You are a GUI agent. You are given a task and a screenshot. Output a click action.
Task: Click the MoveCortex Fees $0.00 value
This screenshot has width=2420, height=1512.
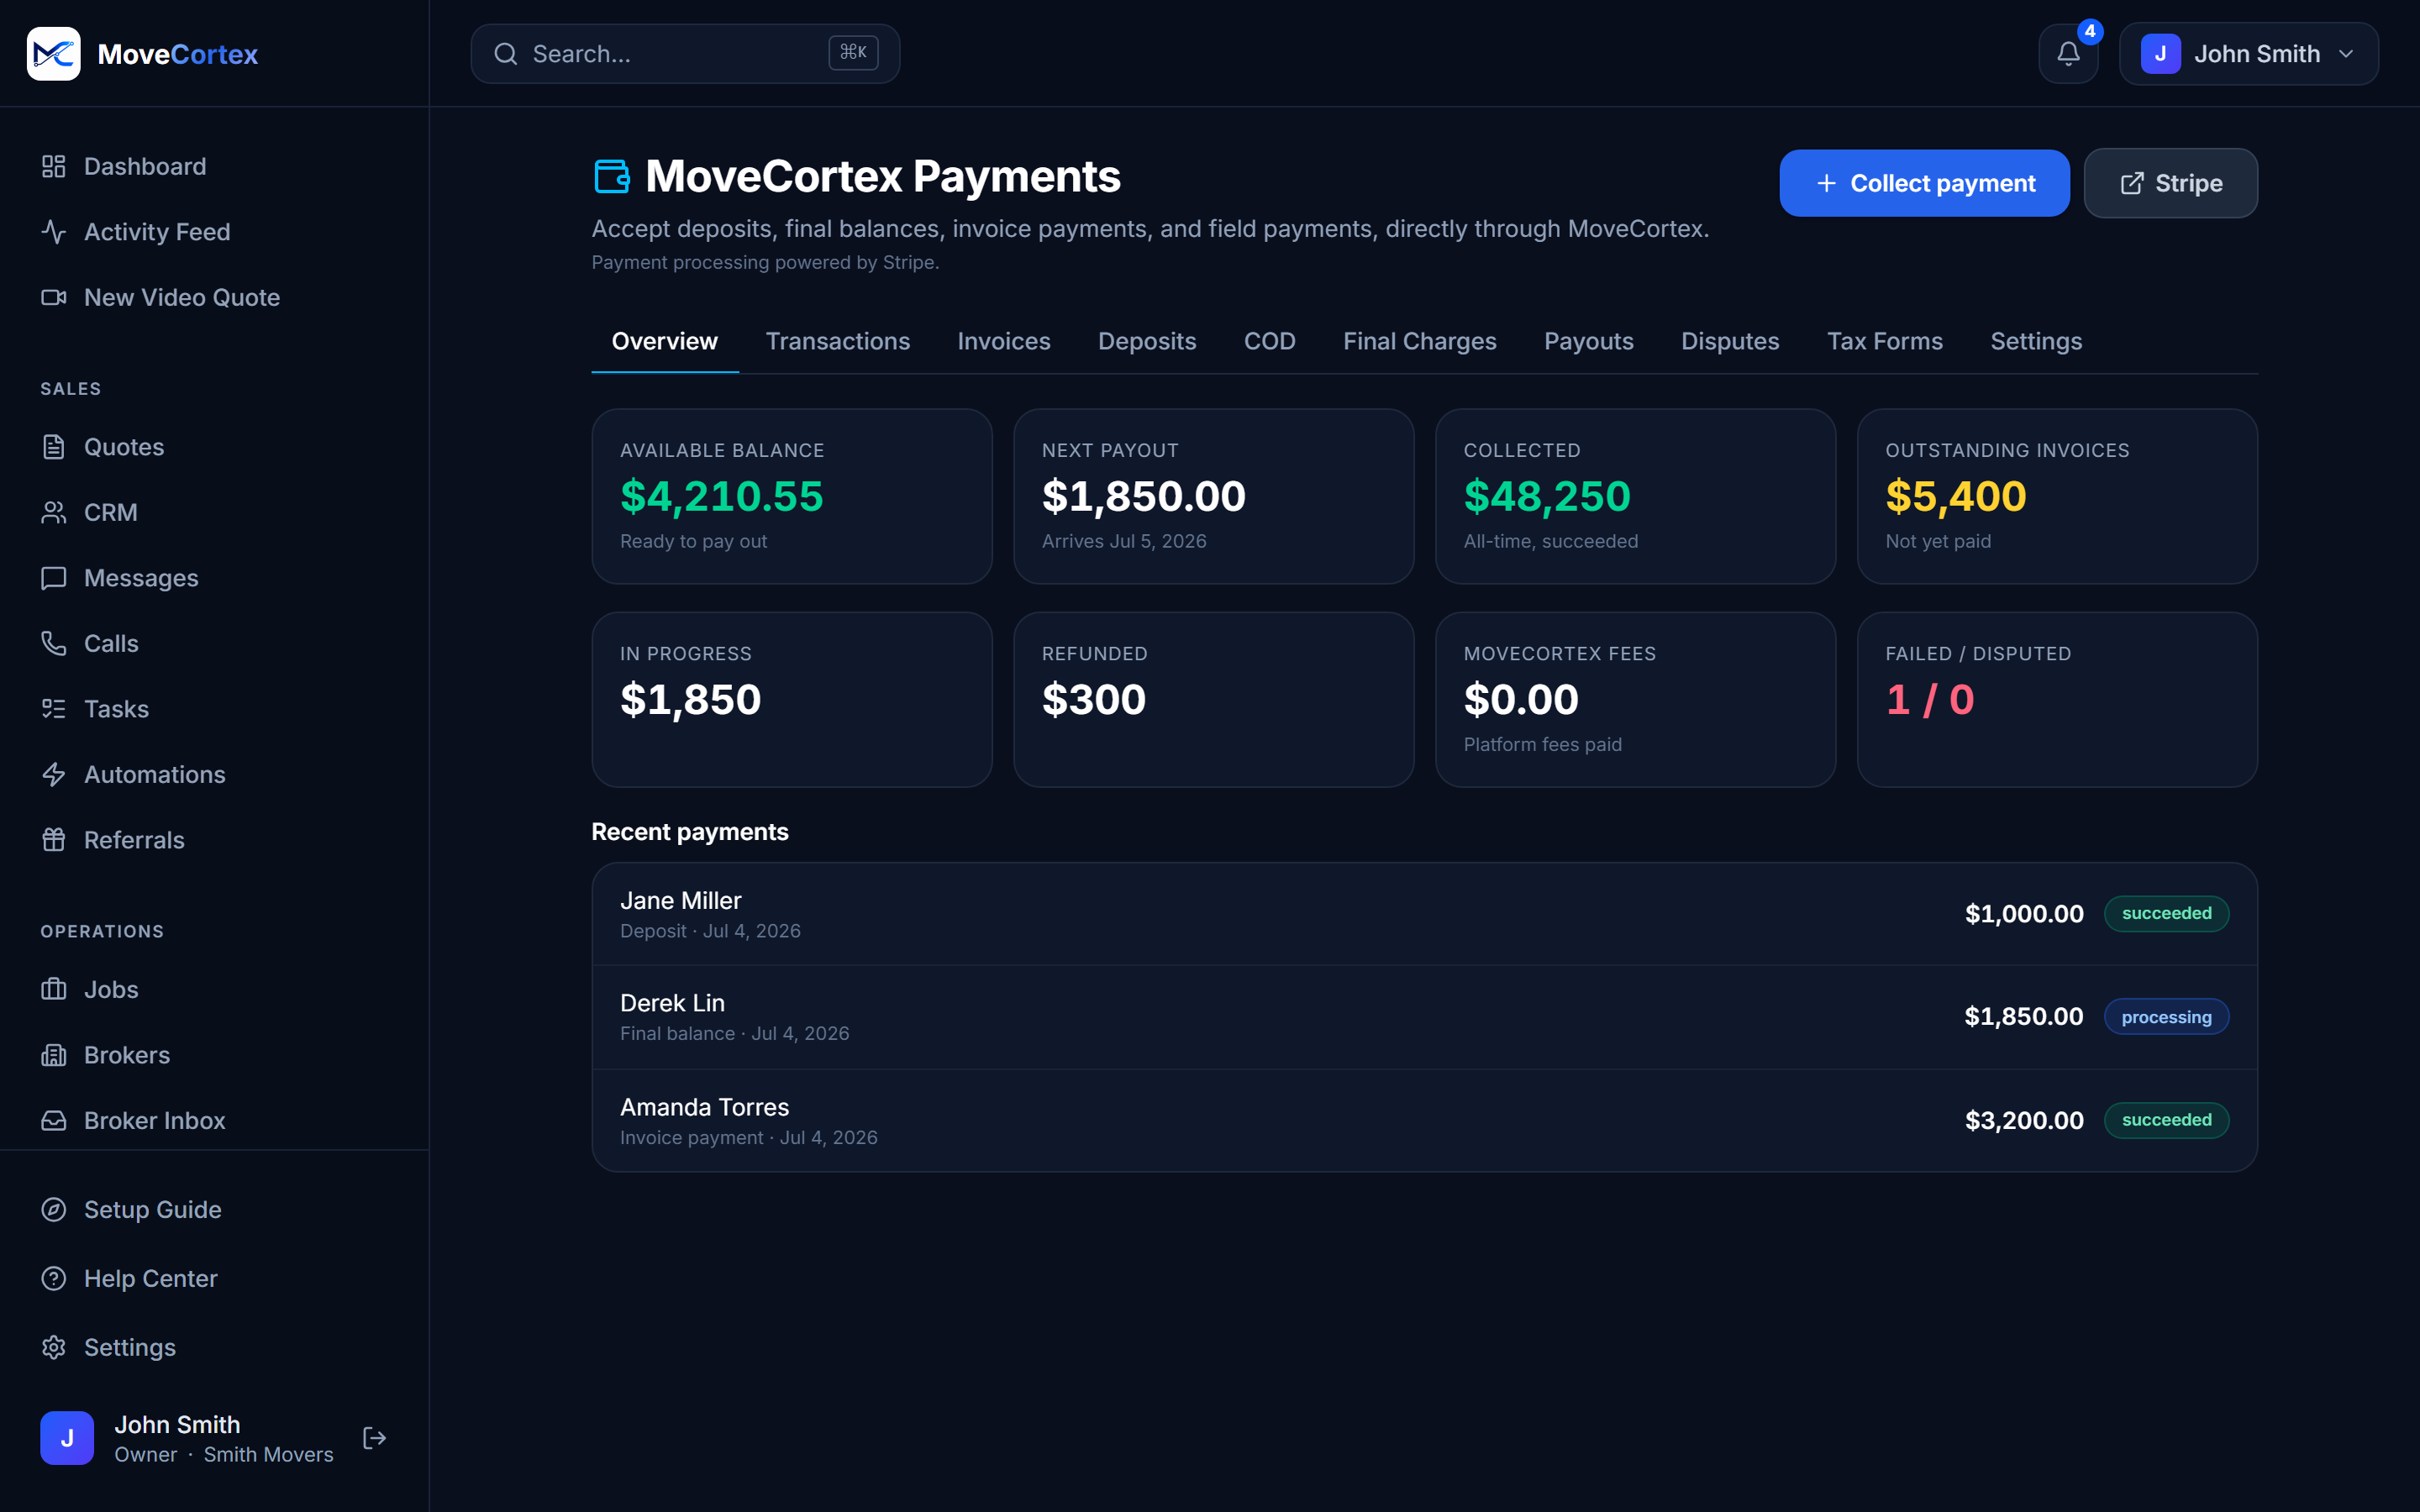[1521, 699]
